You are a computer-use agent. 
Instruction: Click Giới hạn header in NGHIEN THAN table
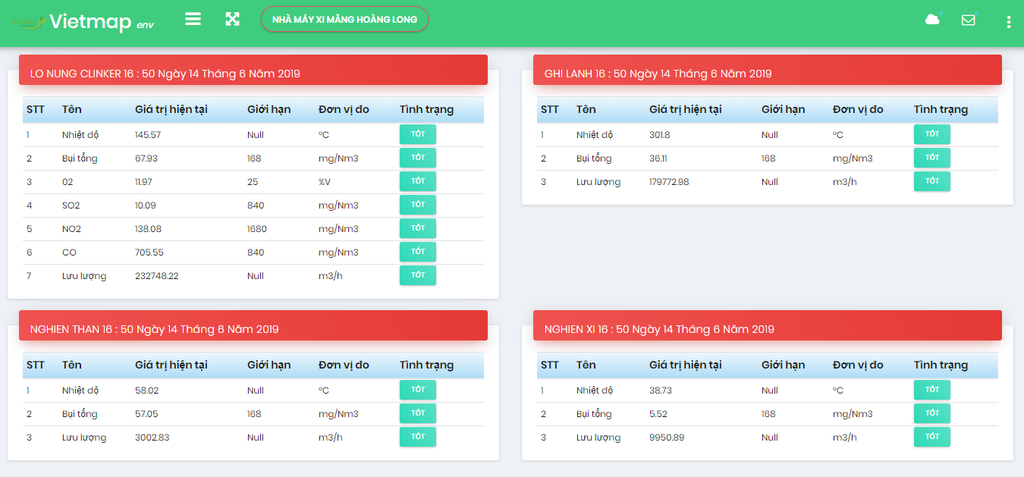[268, 365]
